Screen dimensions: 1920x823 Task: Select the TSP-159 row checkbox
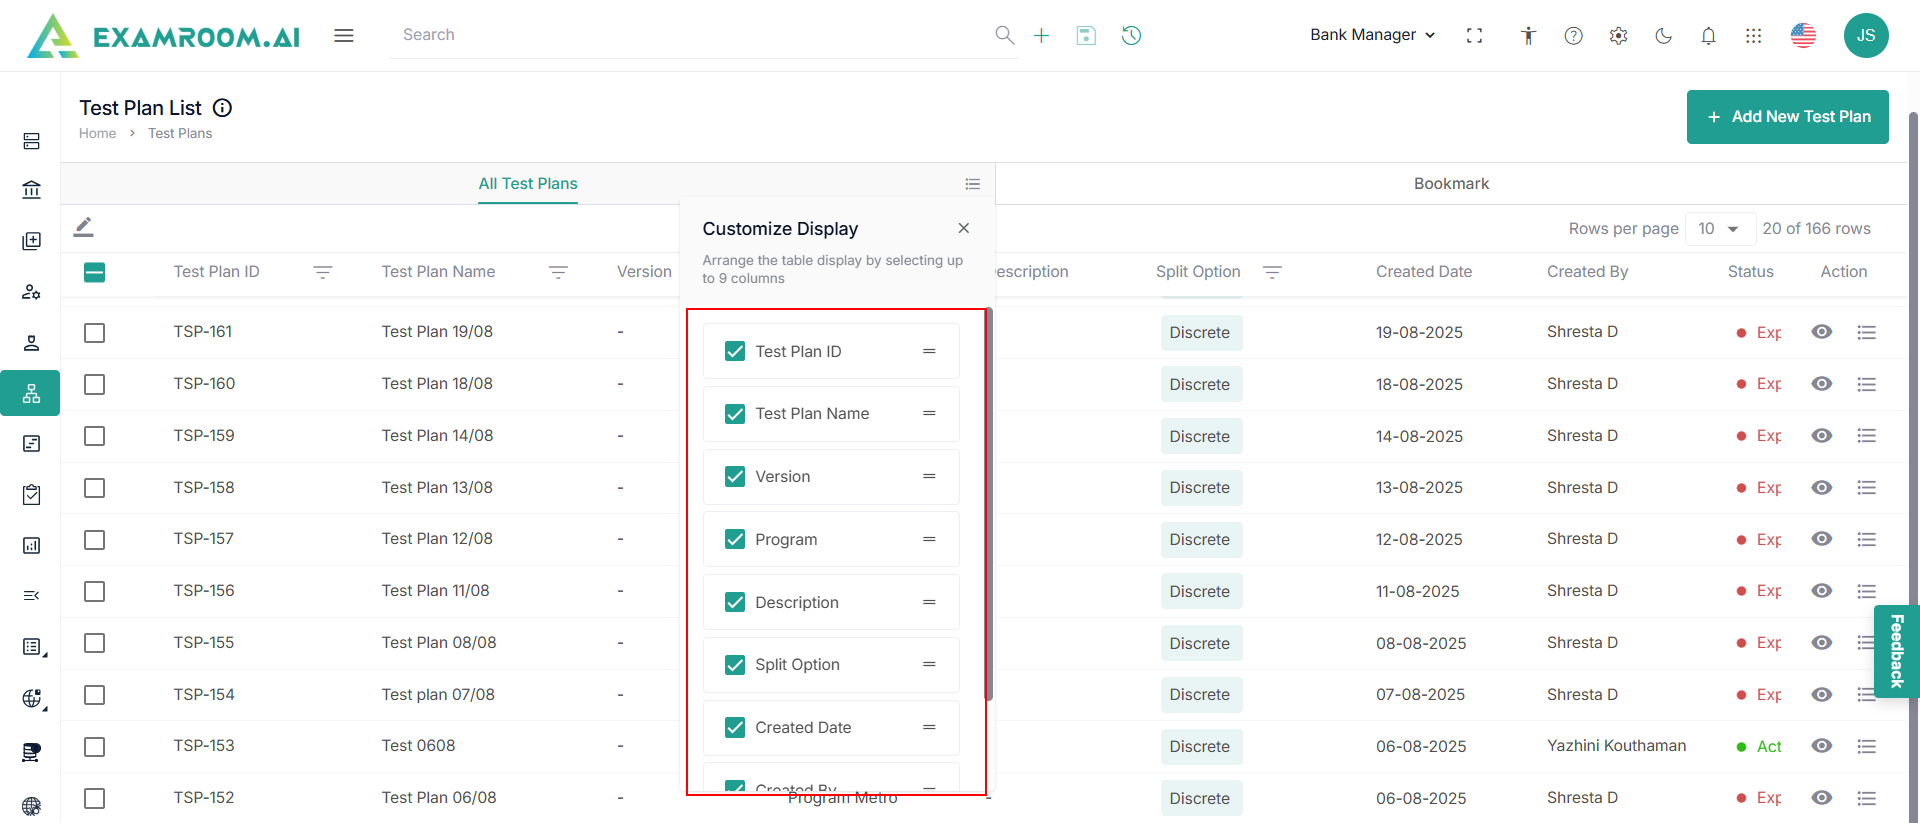coord(95,436)
